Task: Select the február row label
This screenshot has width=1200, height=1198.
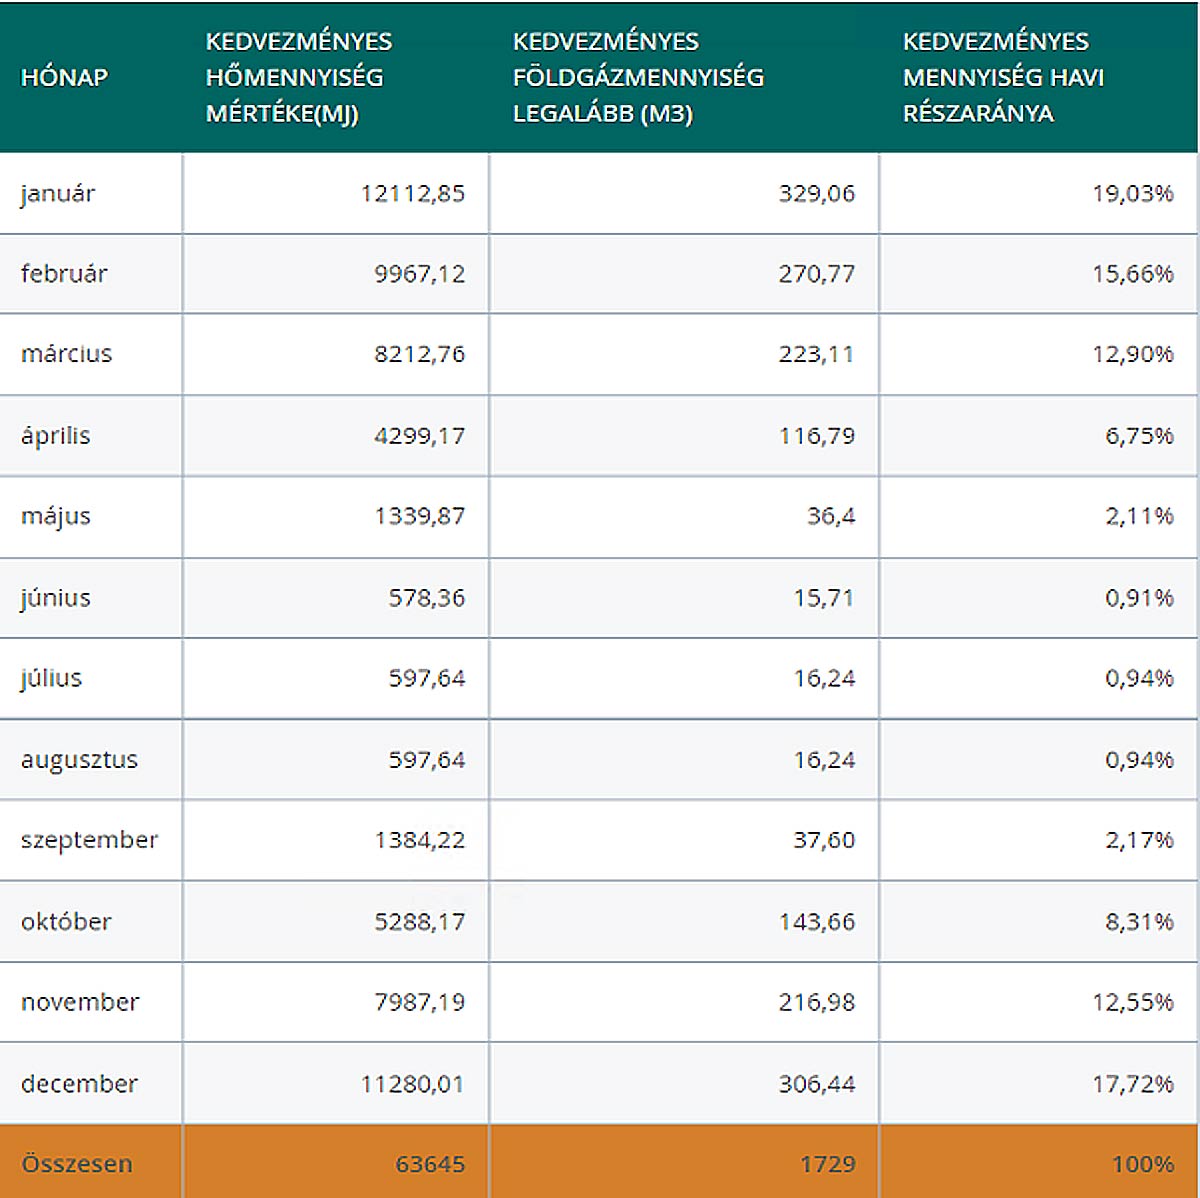Action: click(x=64, y=273)
